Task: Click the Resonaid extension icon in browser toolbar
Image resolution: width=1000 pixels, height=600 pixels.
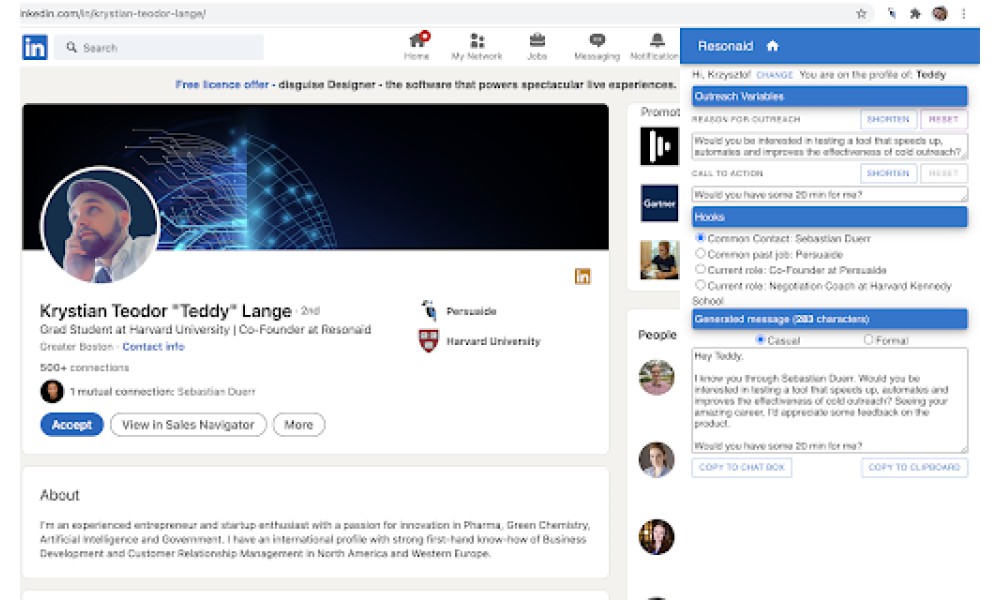Action: [x=892, y=13]
